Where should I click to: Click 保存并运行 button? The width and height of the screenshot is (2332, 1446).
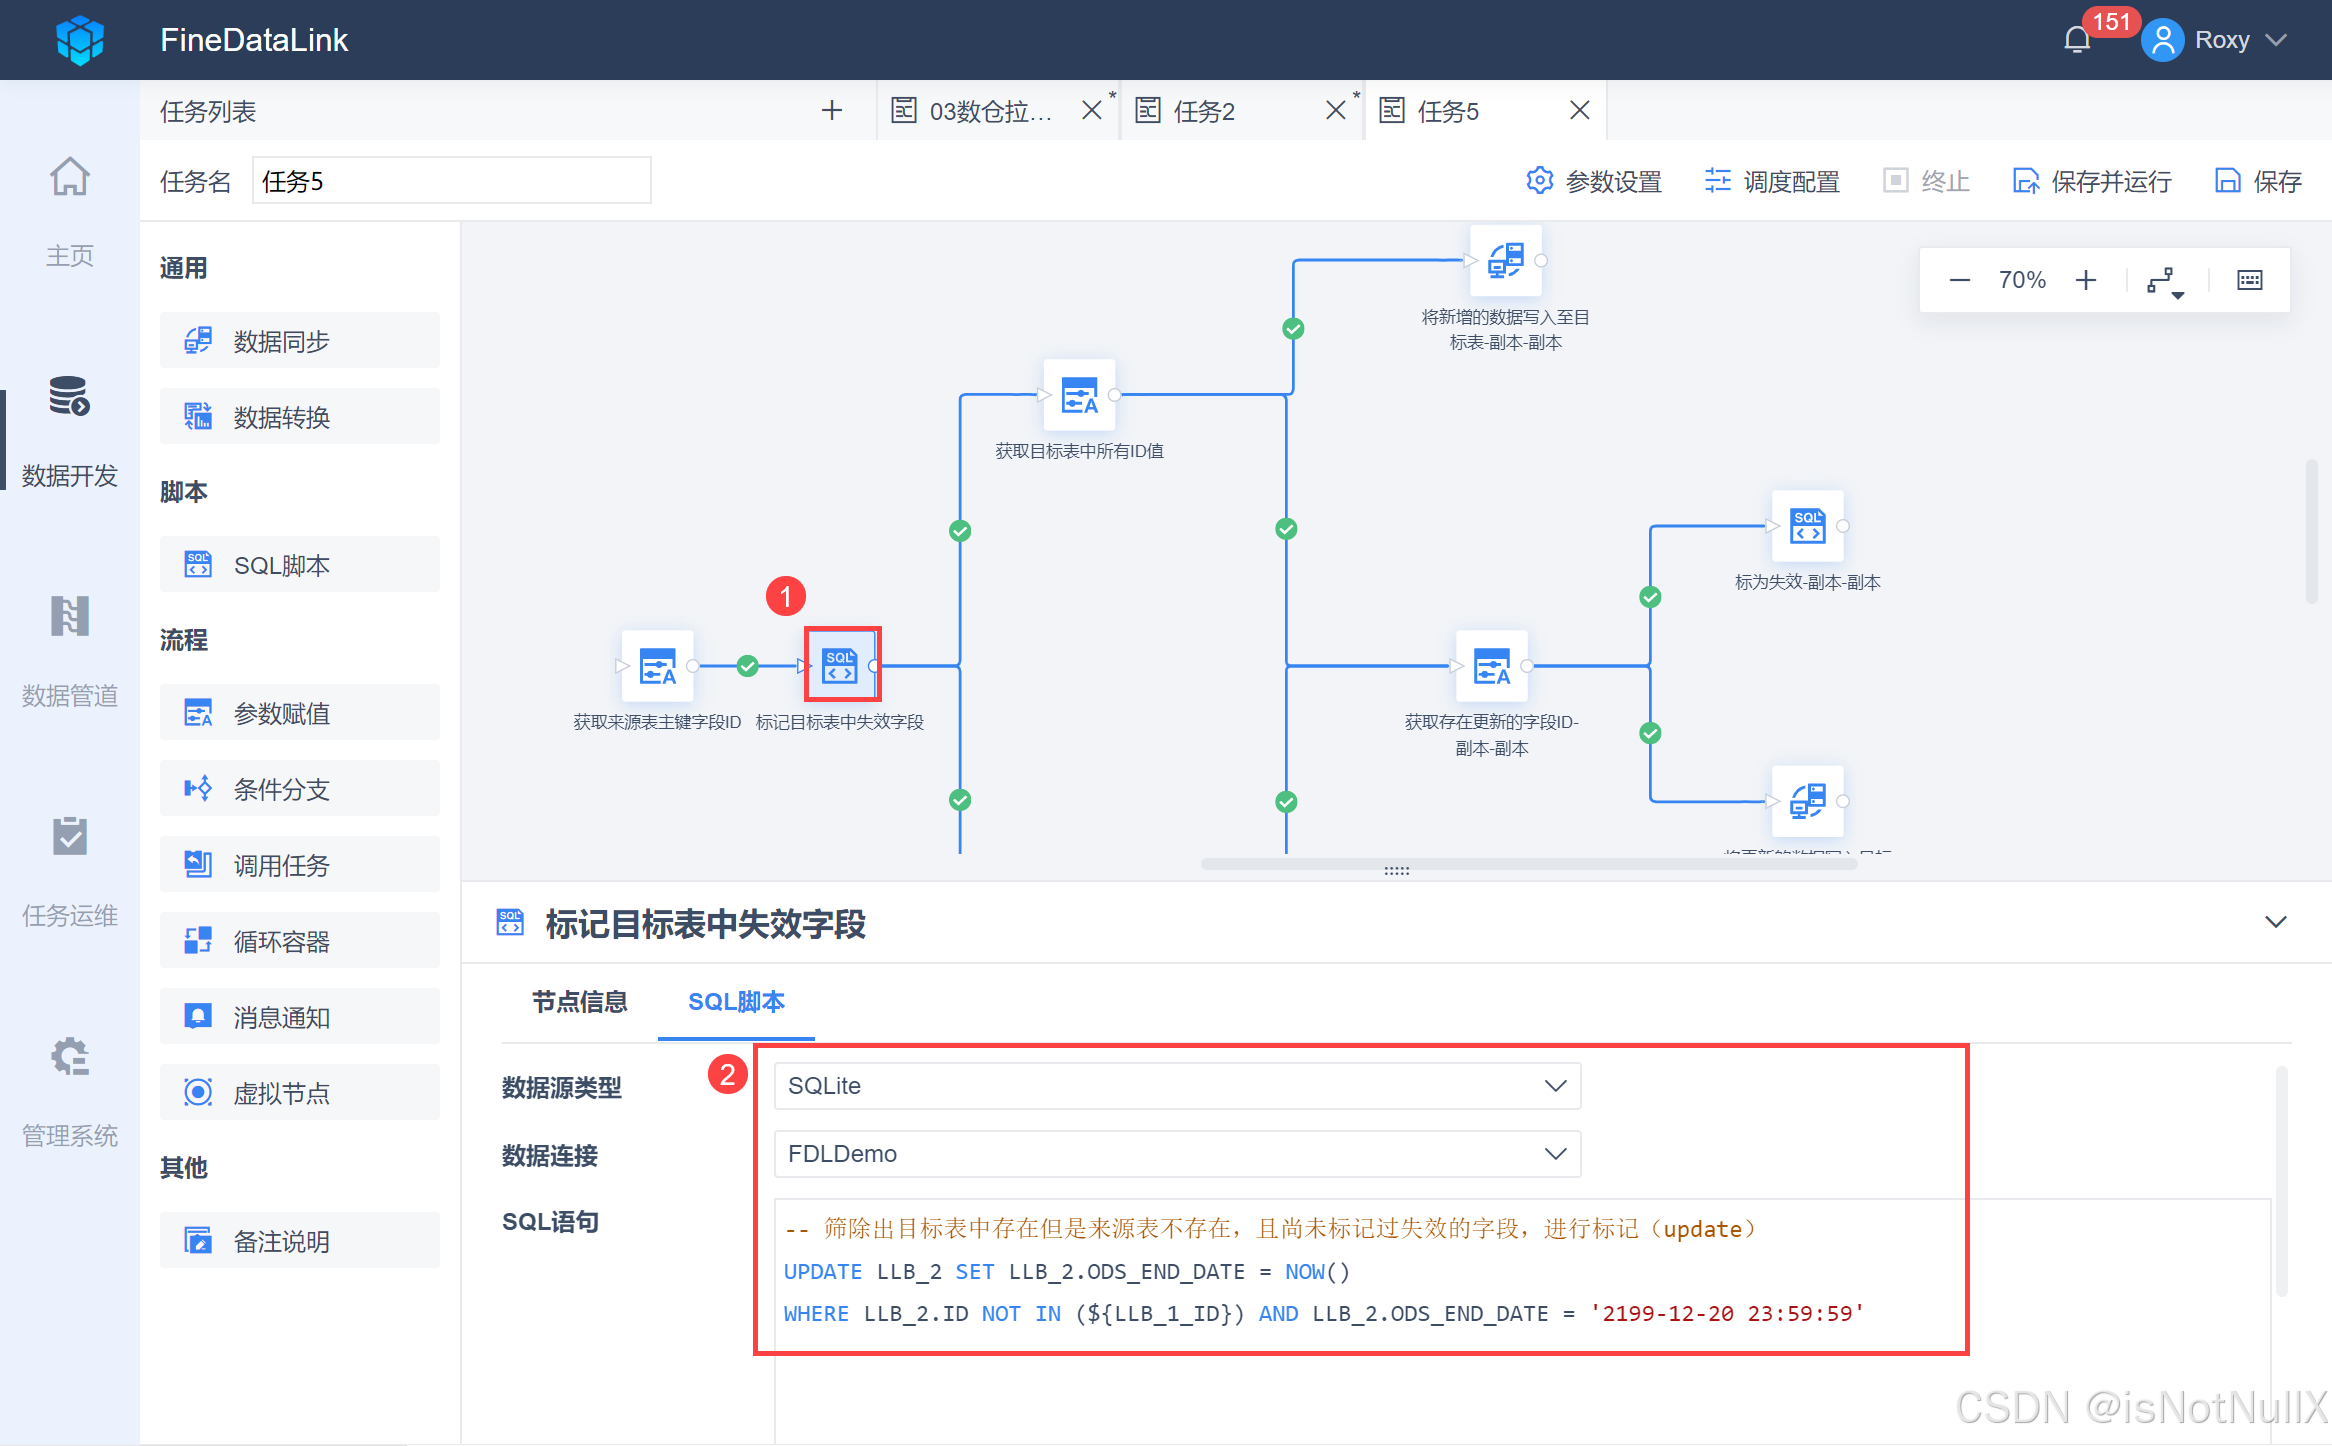[2092, 182]
